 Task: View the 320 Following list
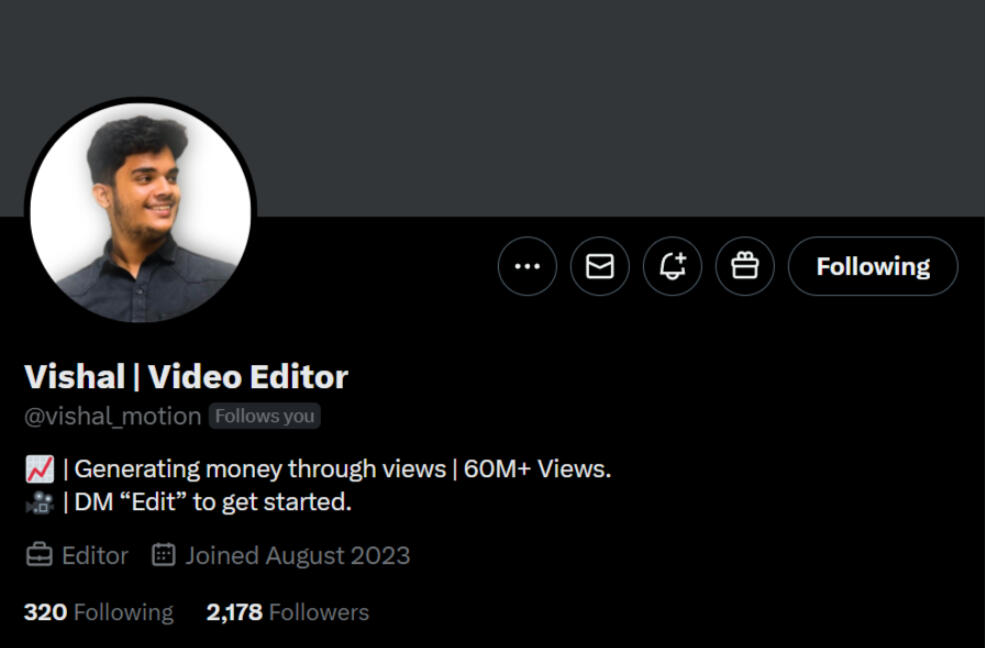[99, 612]
